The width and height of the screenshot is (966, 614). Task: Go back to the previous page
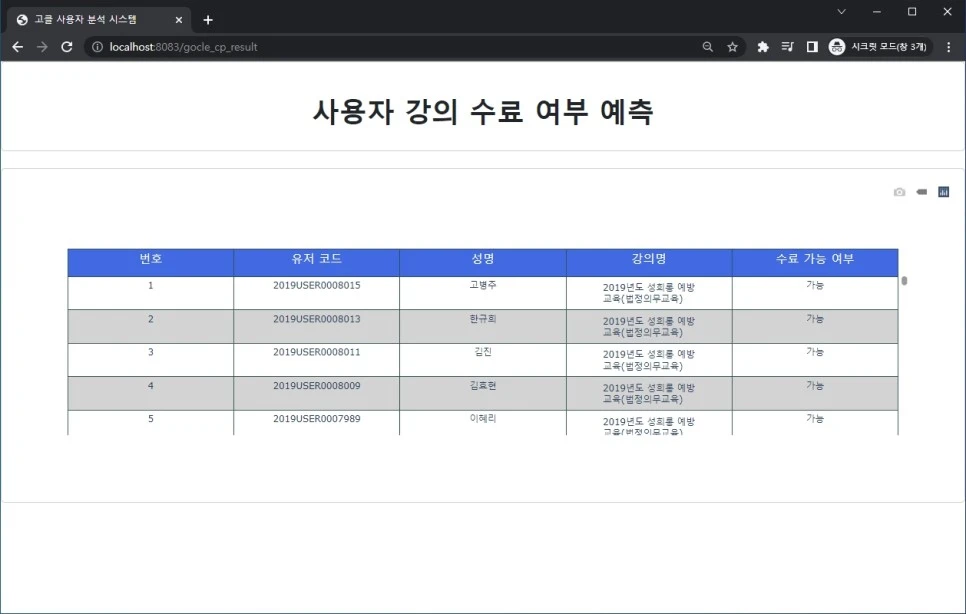click(x=17, y=47)
